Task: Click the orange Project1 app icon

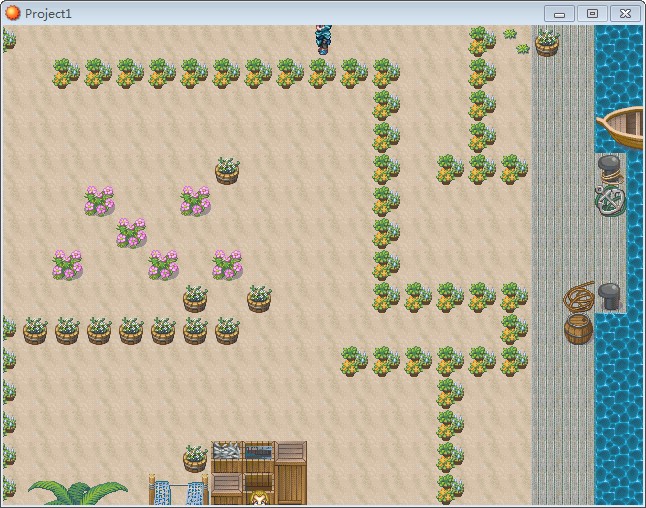Action: pyautogui.click(x=12, y=13)
